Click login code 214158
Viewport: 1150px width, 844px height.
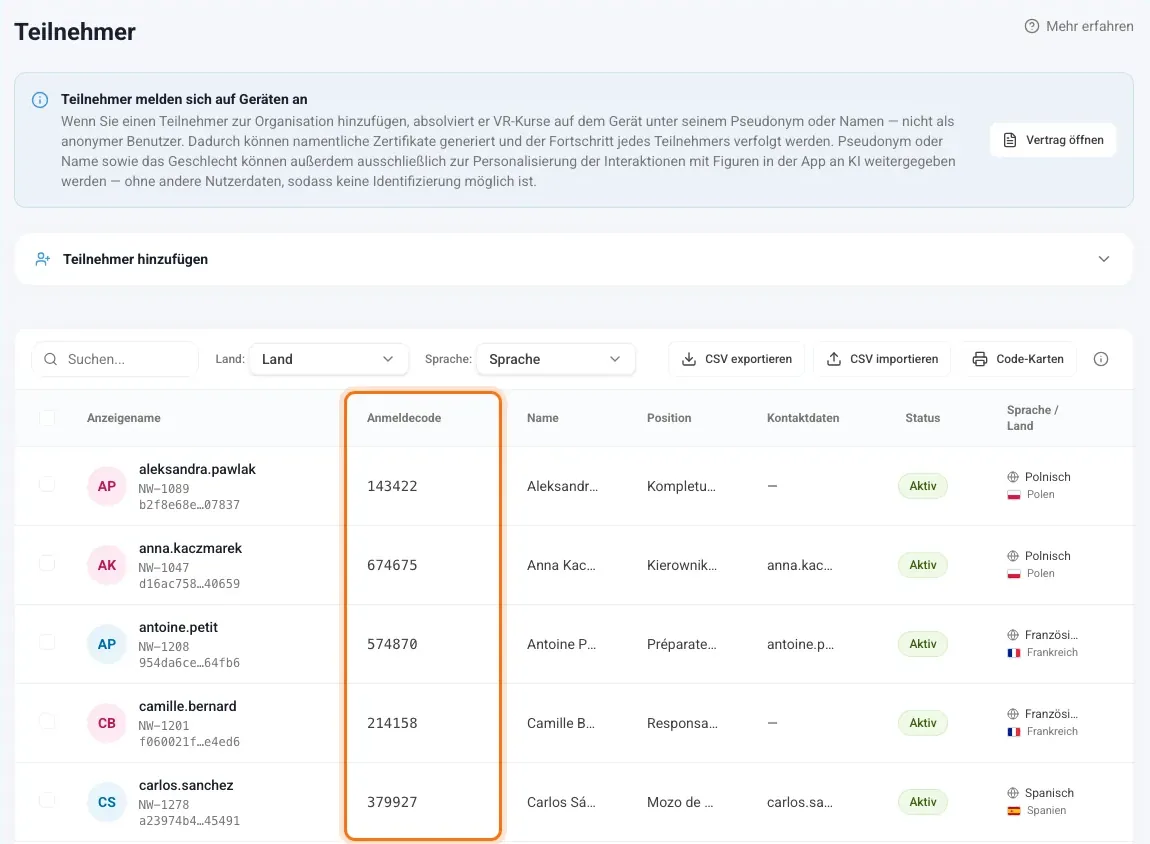(x=392, y=723)
